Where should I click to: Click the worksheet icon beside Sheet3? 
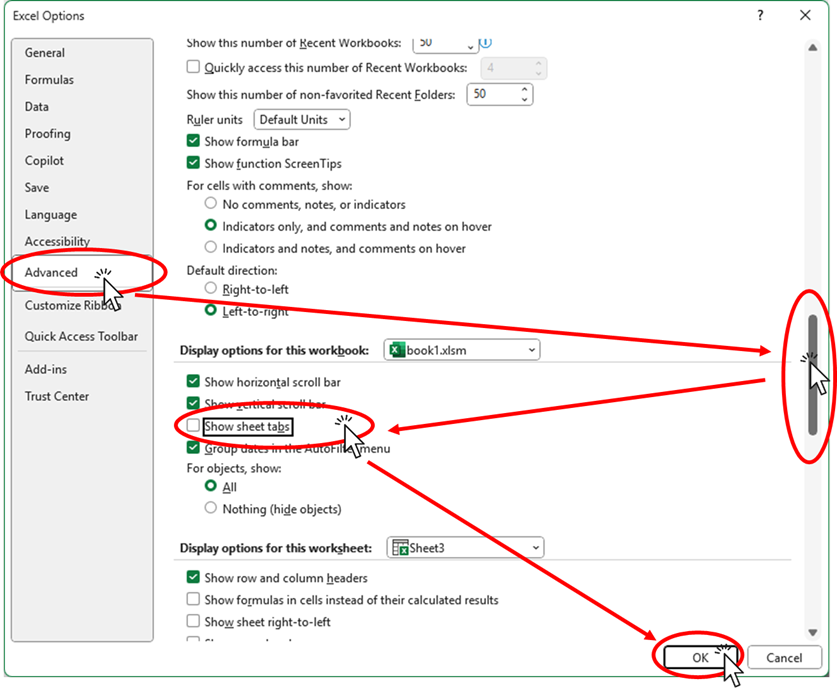pos(400,548)
